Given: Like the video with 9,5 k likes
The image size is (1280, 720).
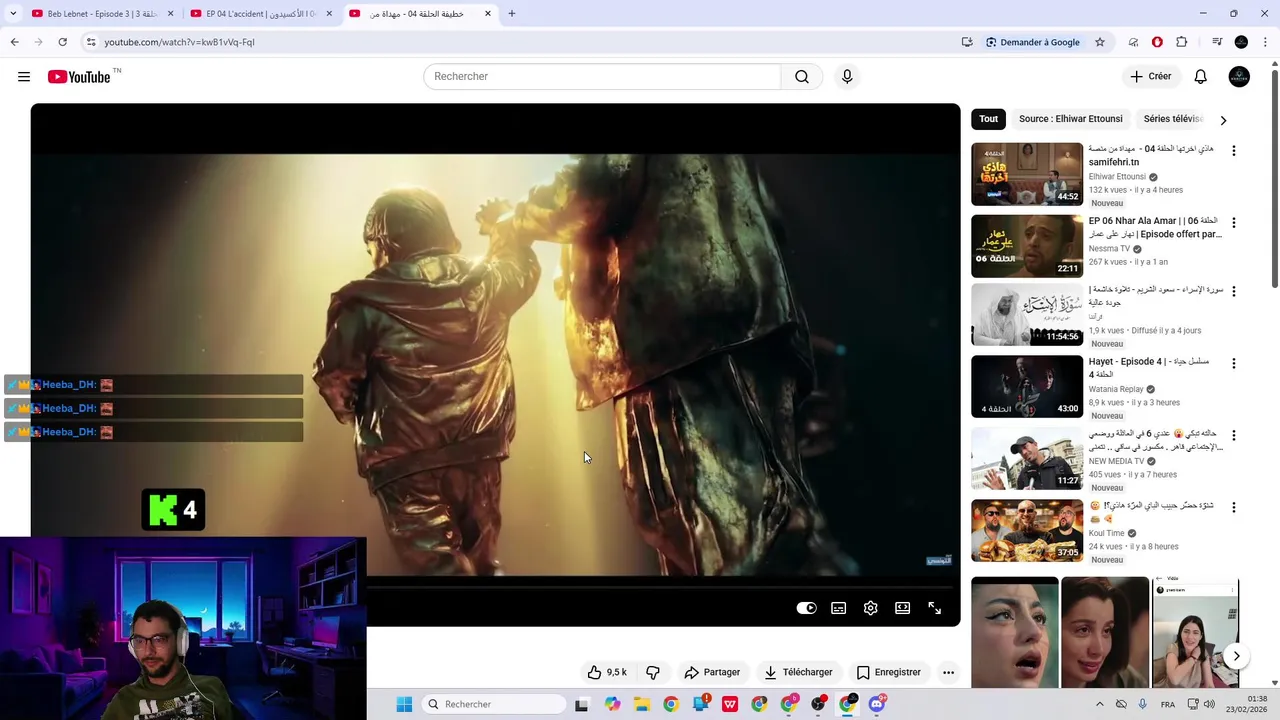Looking at the screenshot, I should 607,672.
